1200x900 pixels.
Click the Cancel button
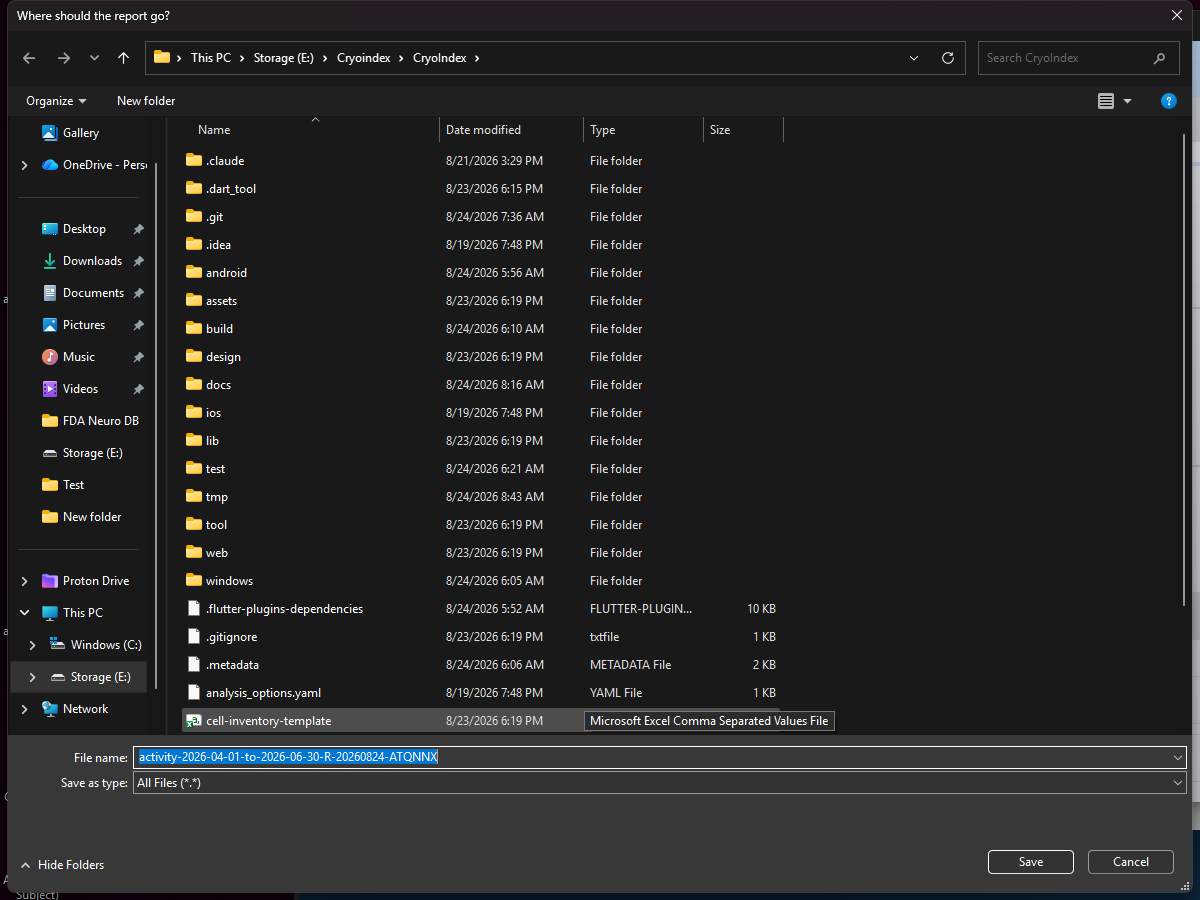(x=1131, y=862)
